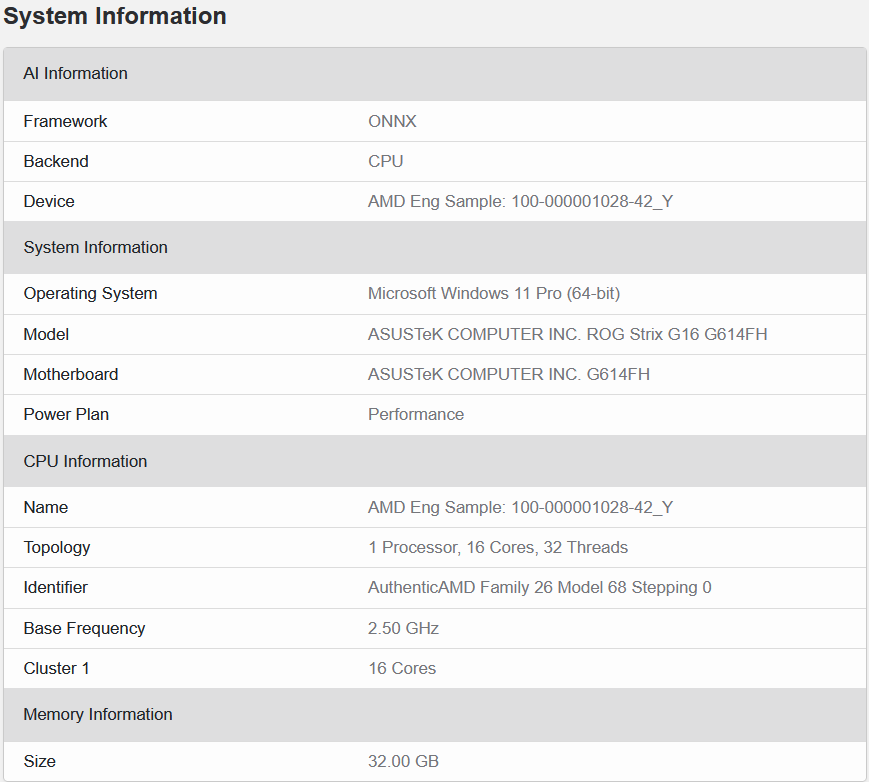869x782 pixels.
Task: Click the System Information page heading
Action: tap(115, 17)
